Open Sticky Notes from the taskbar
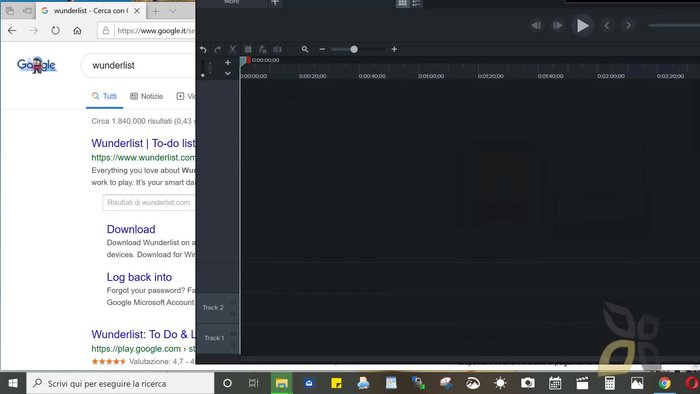The width and height of the screenshot is (700, 394). click(336, 383)
